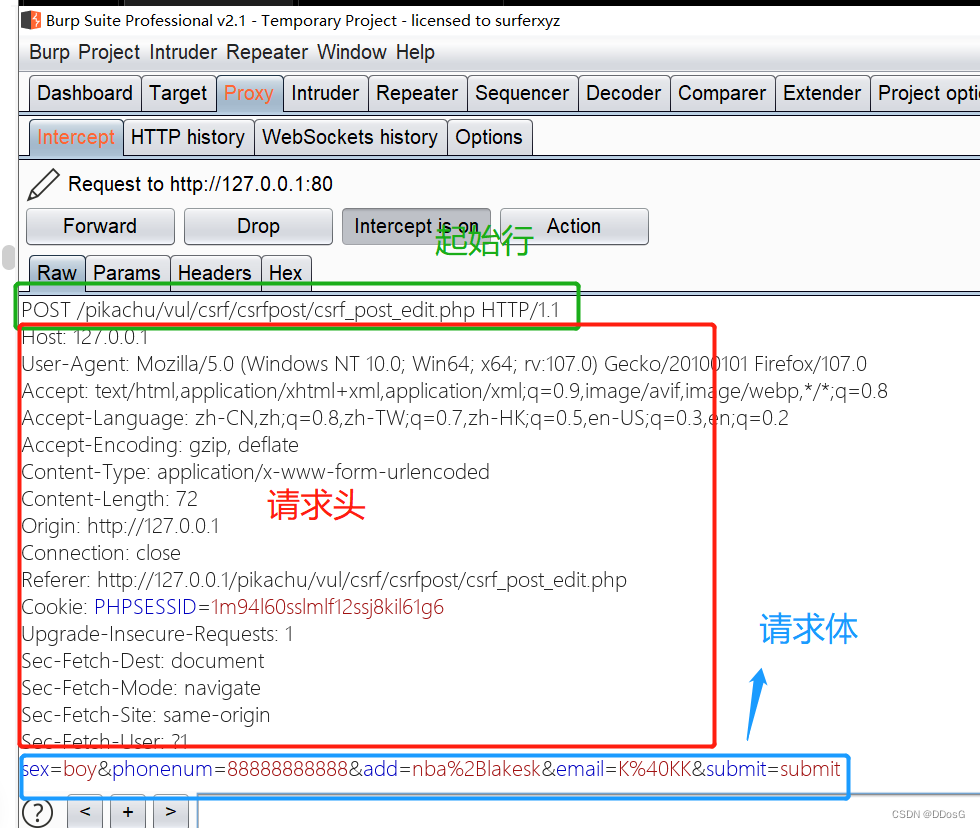Click the pencil edit target icon
Viewport: 980px width, 828px height.
(x=43, y=184)
